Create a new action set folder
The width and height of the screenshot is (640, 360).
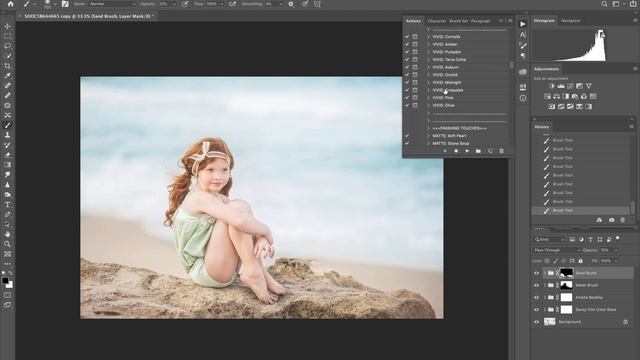tap(478, 151)
